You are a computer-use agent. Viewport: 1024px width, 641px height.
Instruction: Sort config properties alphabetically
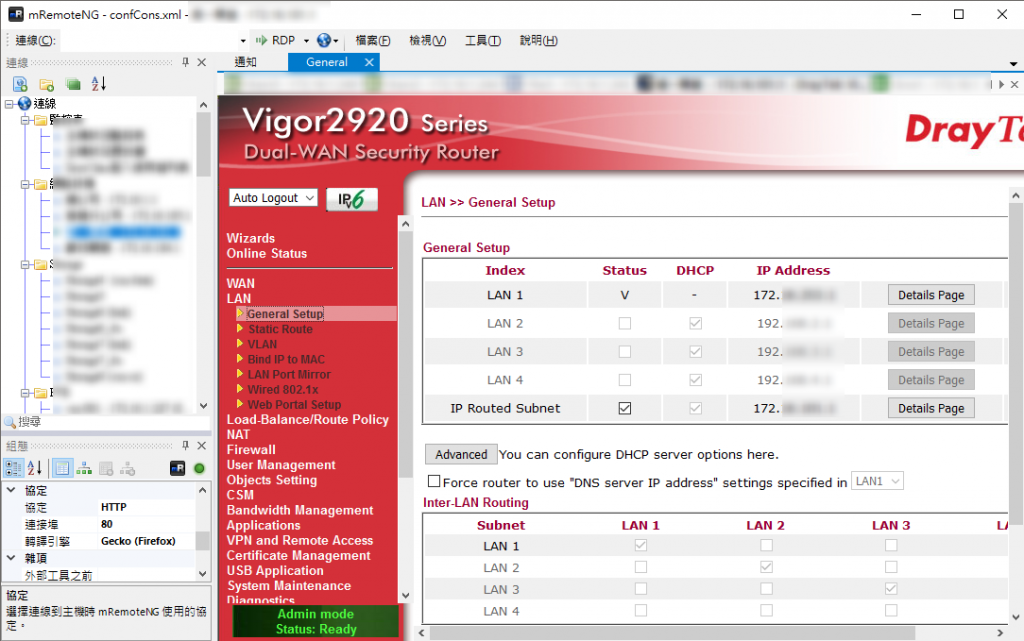coord(35,468)
